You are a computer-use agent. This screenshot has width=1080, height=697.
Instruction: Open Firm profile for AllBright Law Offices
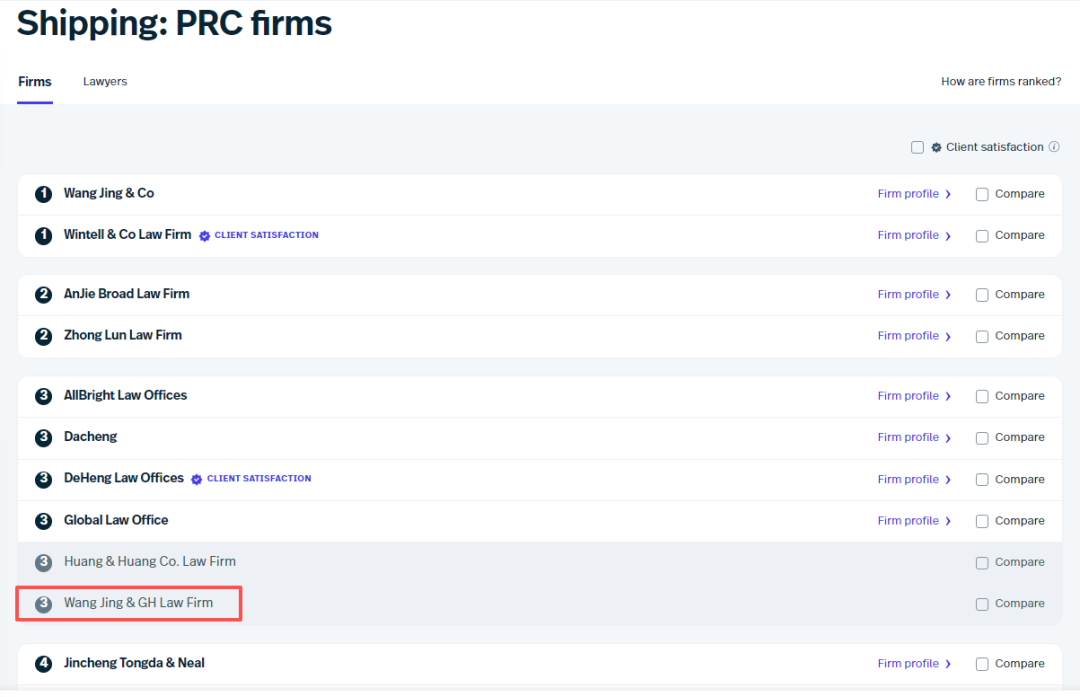[908, 395]
